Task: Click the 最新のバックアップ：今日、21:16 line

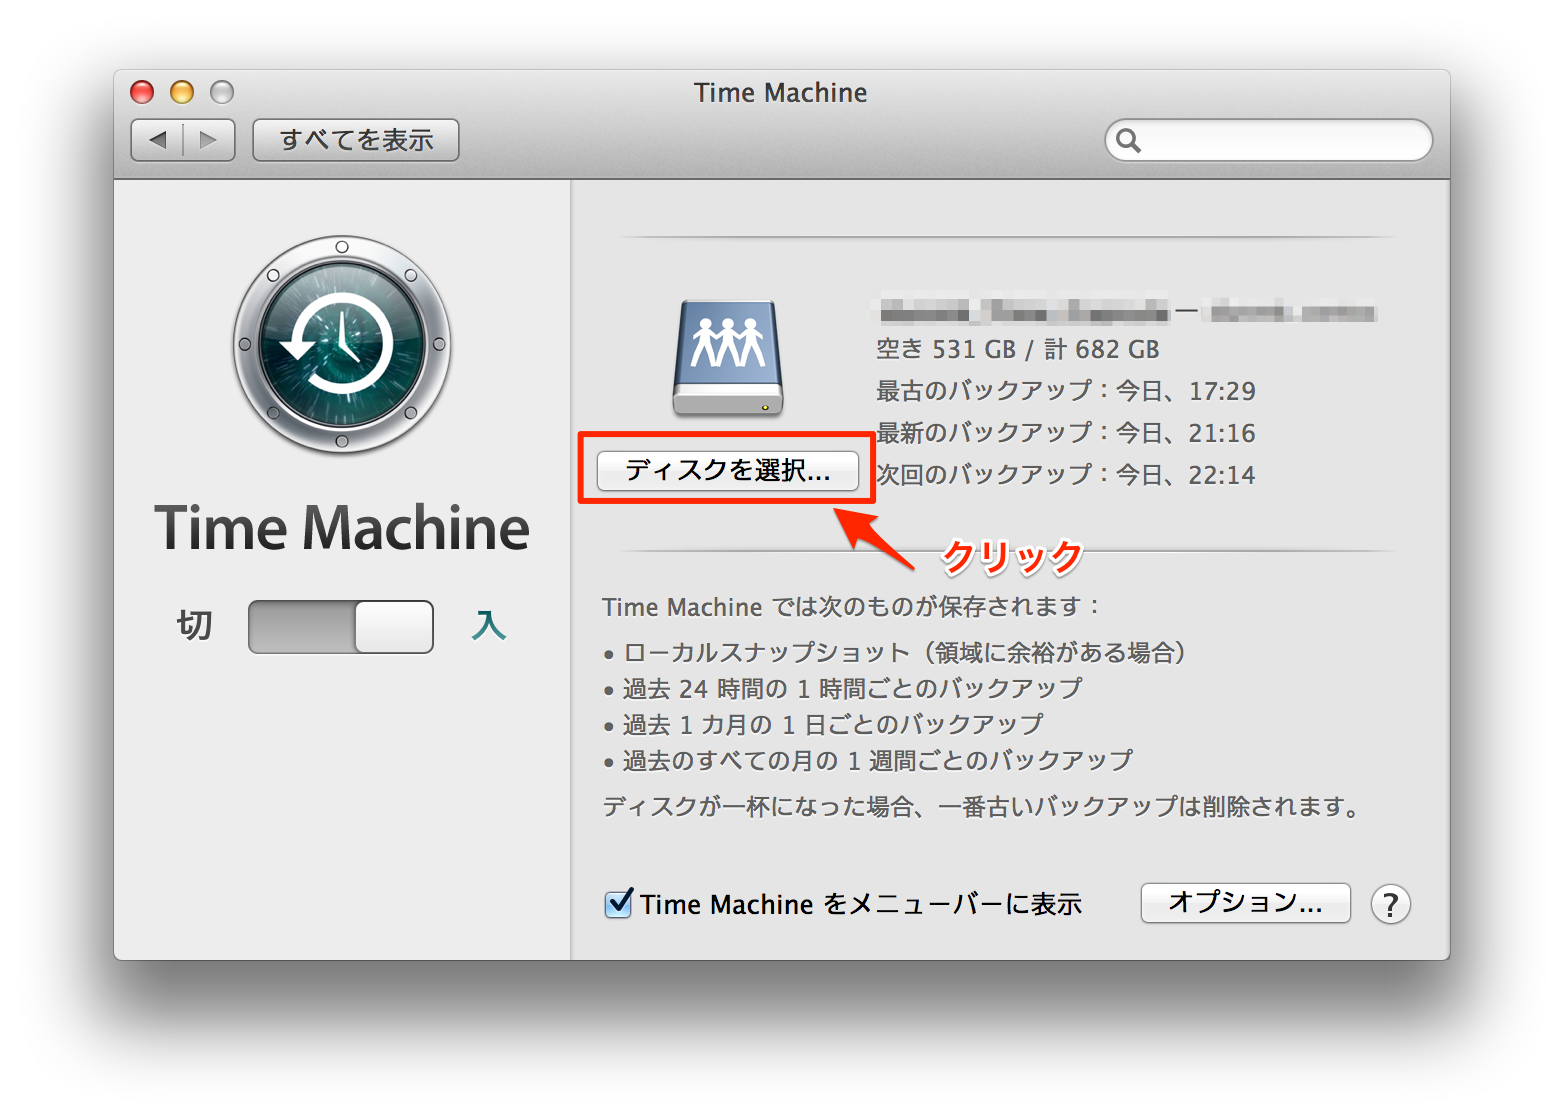Action: [x=1066, y=433]
